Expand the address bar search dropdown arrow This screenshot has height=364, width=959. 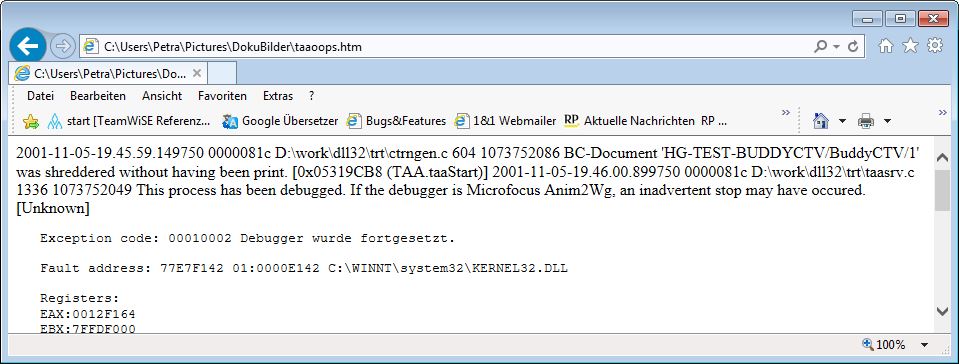click(836, 46)
